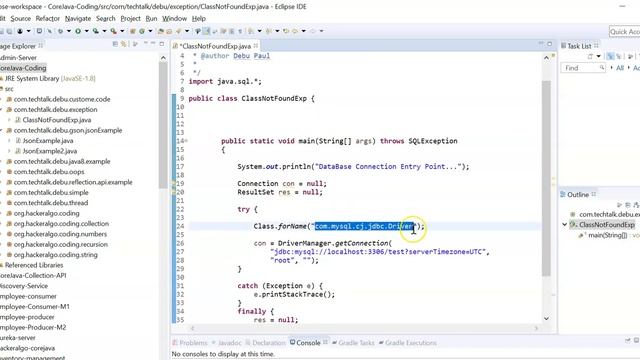Select com.techtalk.debu.custome.code package
Screen dimensions: 640x360
point(62,99)
